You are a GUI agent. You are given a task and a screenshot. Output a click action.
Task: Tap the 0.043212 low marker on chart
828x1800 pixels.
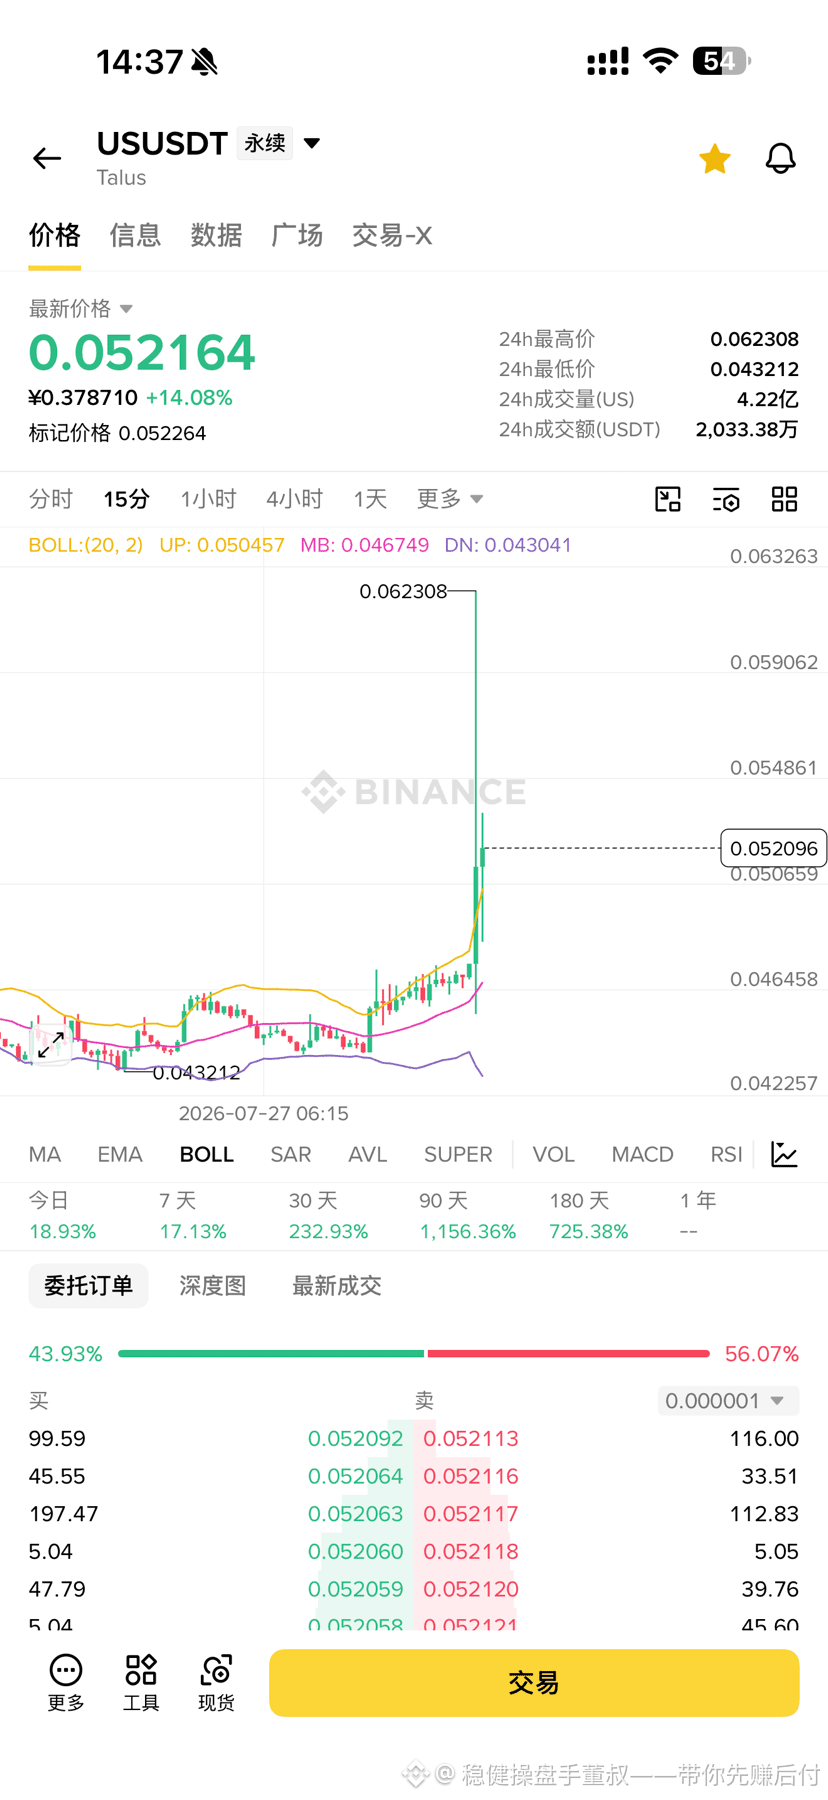coord(196,1073)
